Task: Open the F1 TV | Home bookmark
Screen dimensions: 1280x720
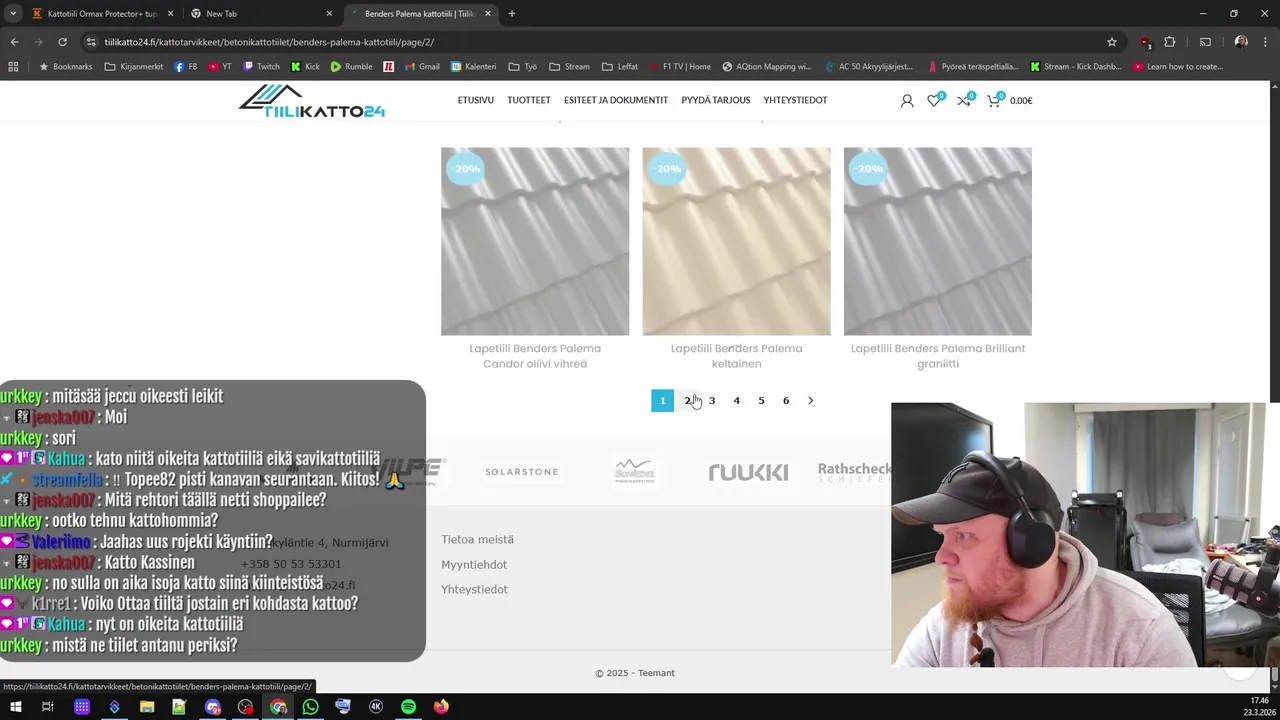Action: (679, 67)
